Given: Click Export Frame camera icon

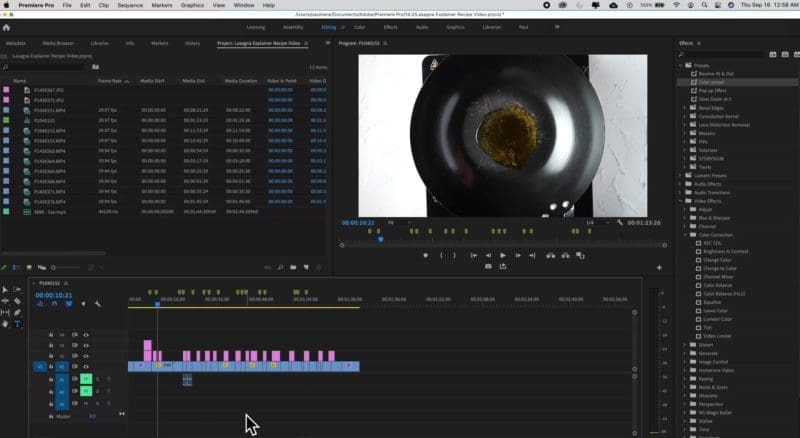Looking at the screenshot, I should click(x=488, y=266).
